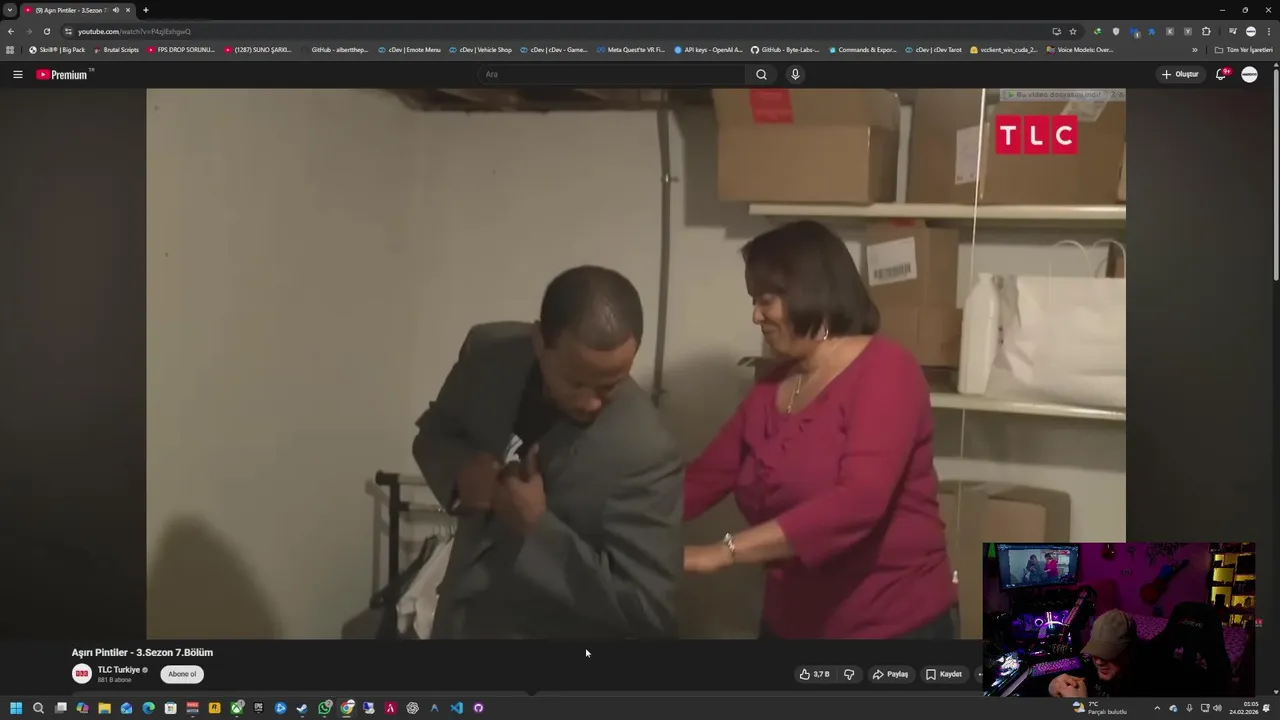The height and width of the screenshot is (720, 1280).
Task: Open the Windows Start menu
Action: point(16,708)
